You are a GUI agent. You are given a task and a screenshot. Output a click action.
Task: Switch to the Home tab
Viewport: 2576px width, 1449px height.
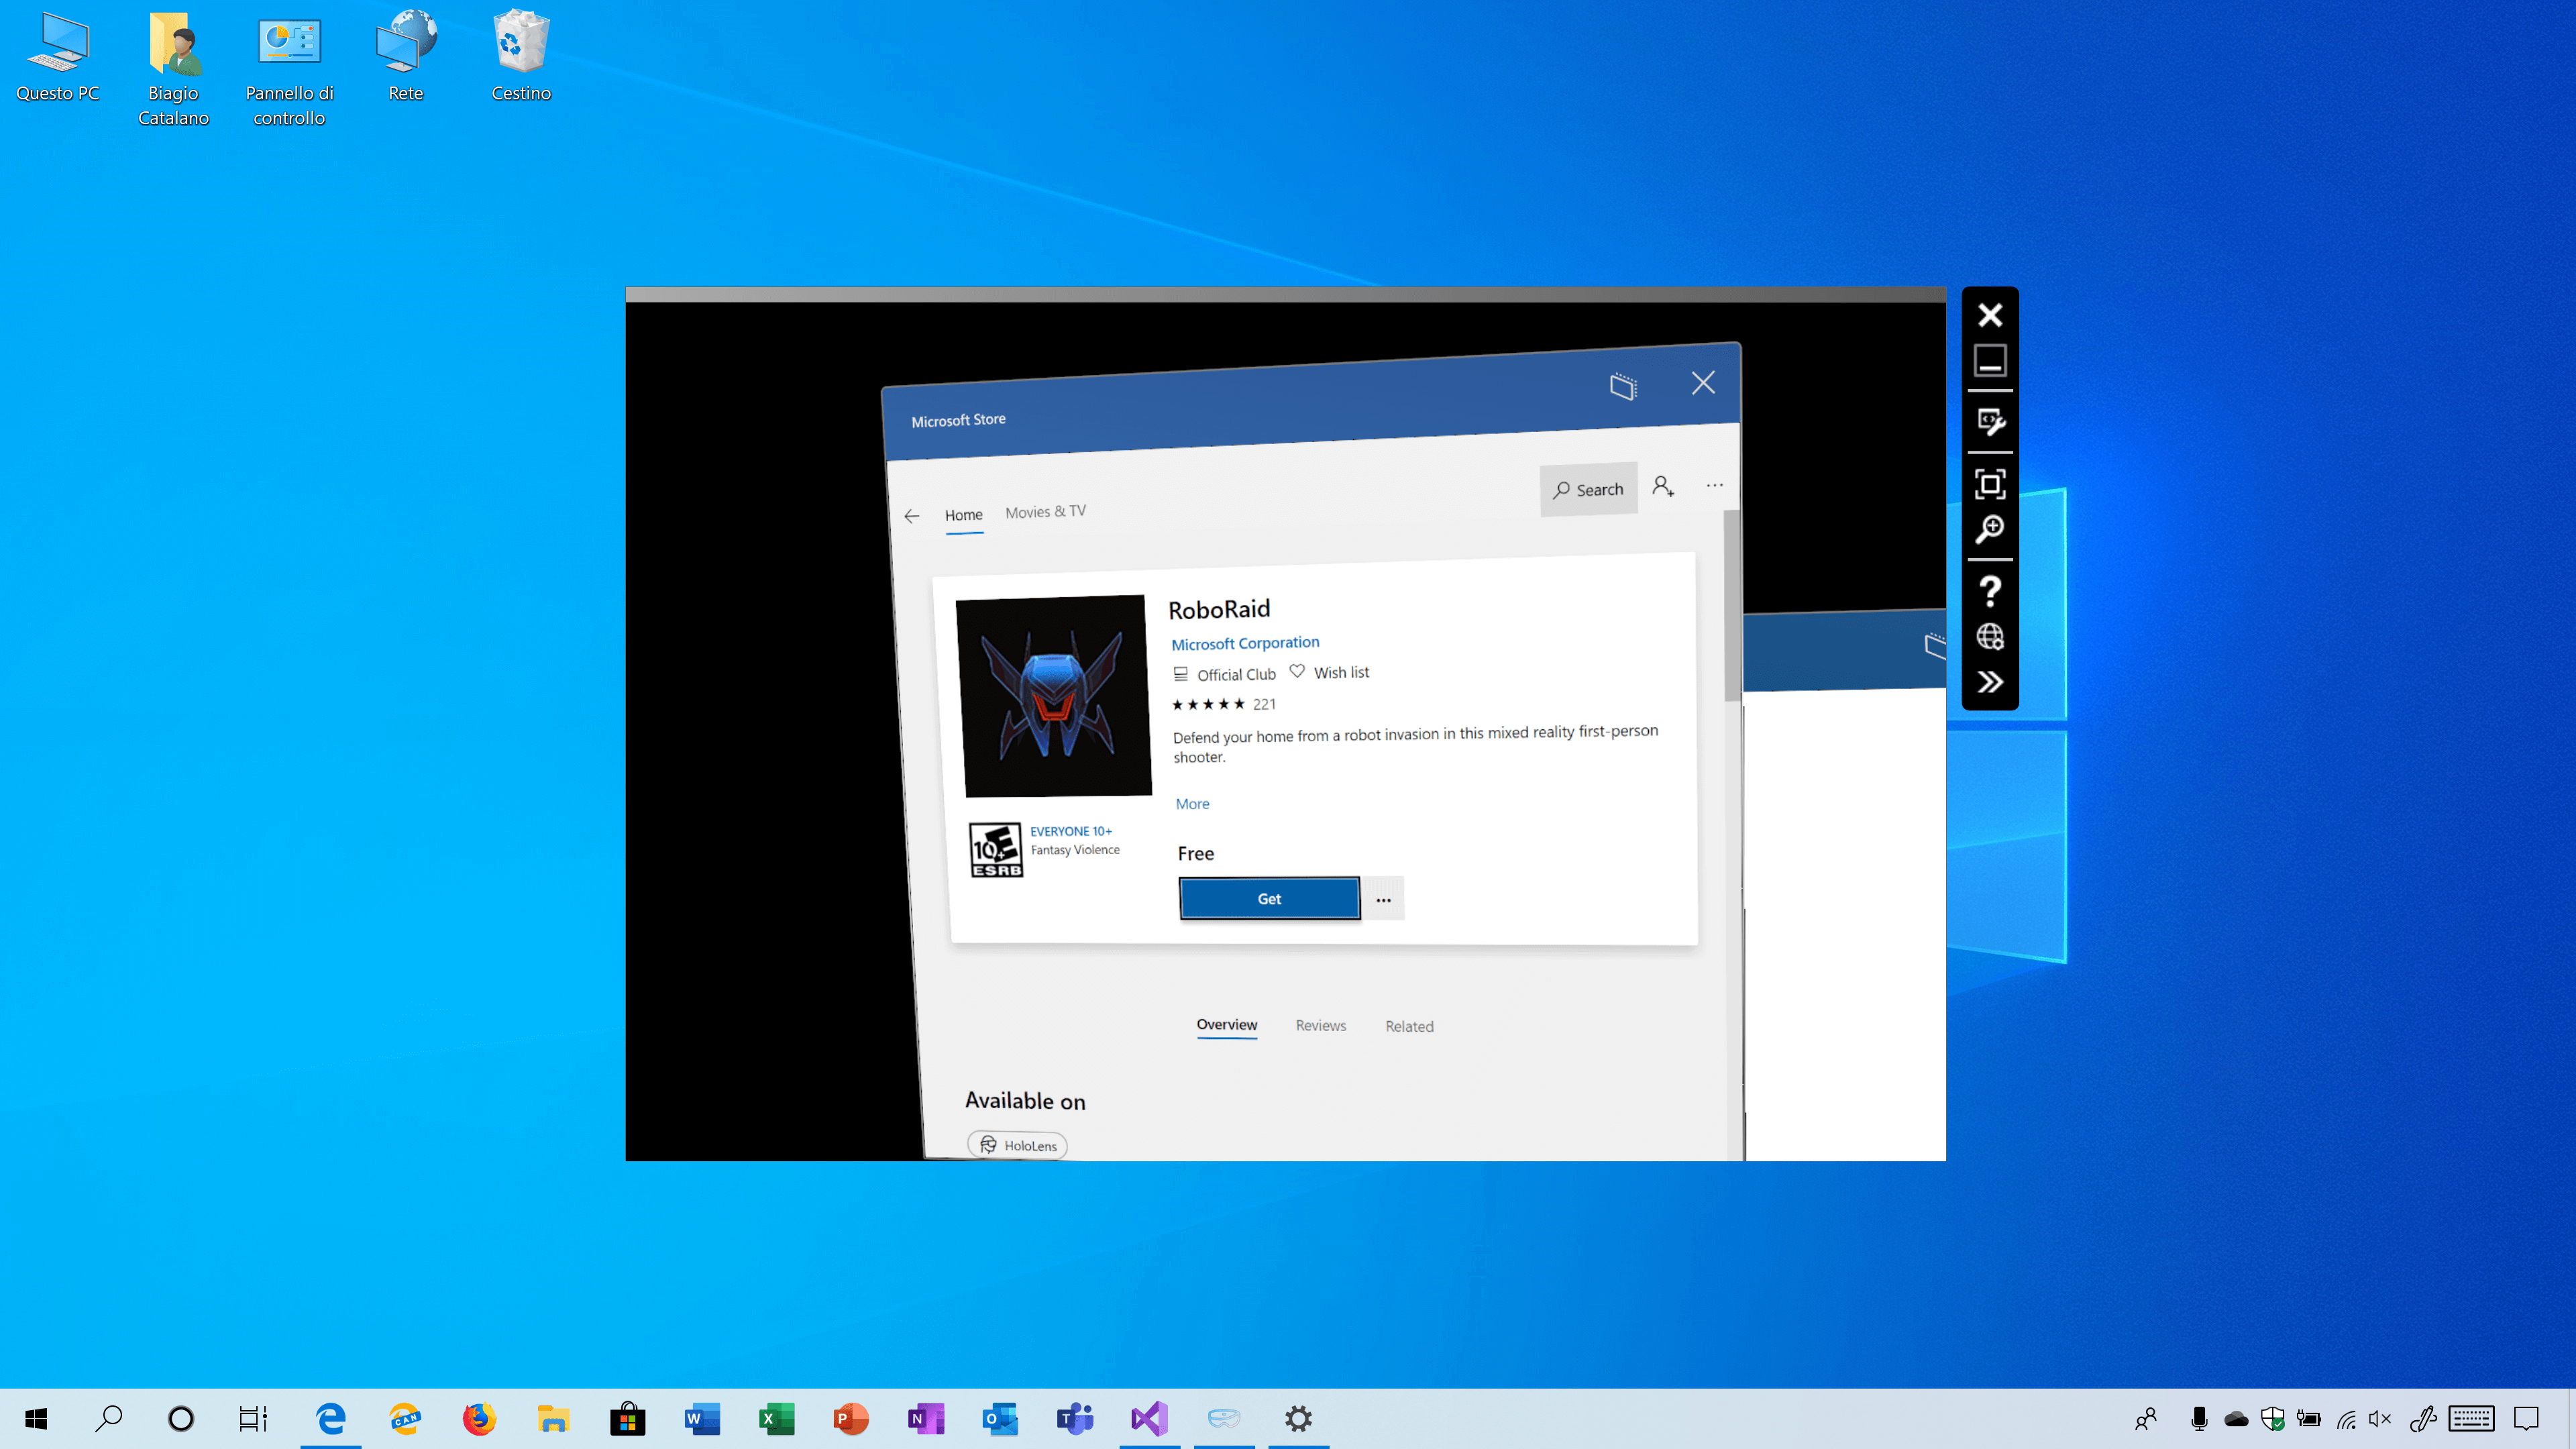coord(963,515)
